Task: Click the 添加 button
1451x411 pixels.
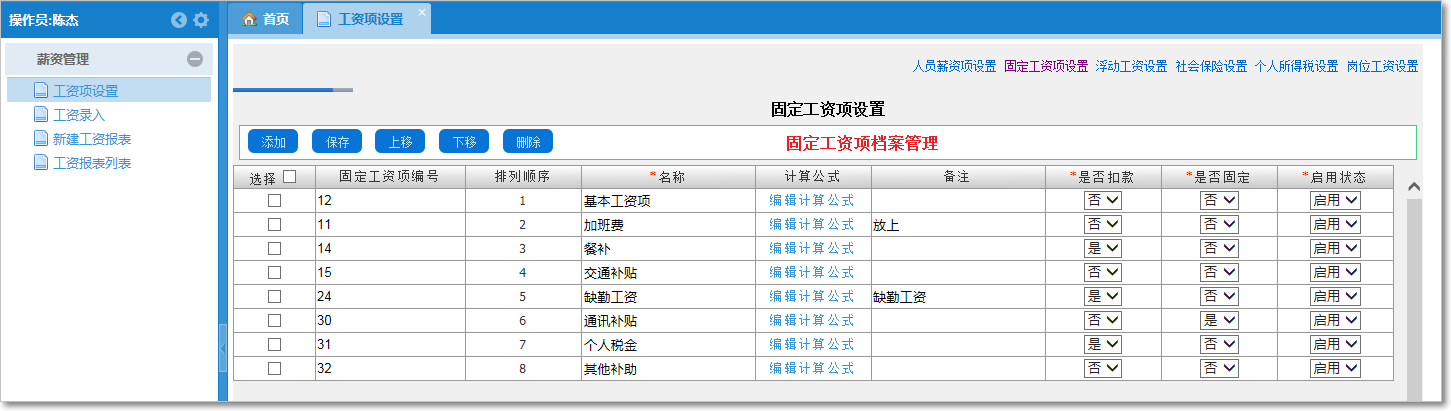Action: tap(273, 142)
